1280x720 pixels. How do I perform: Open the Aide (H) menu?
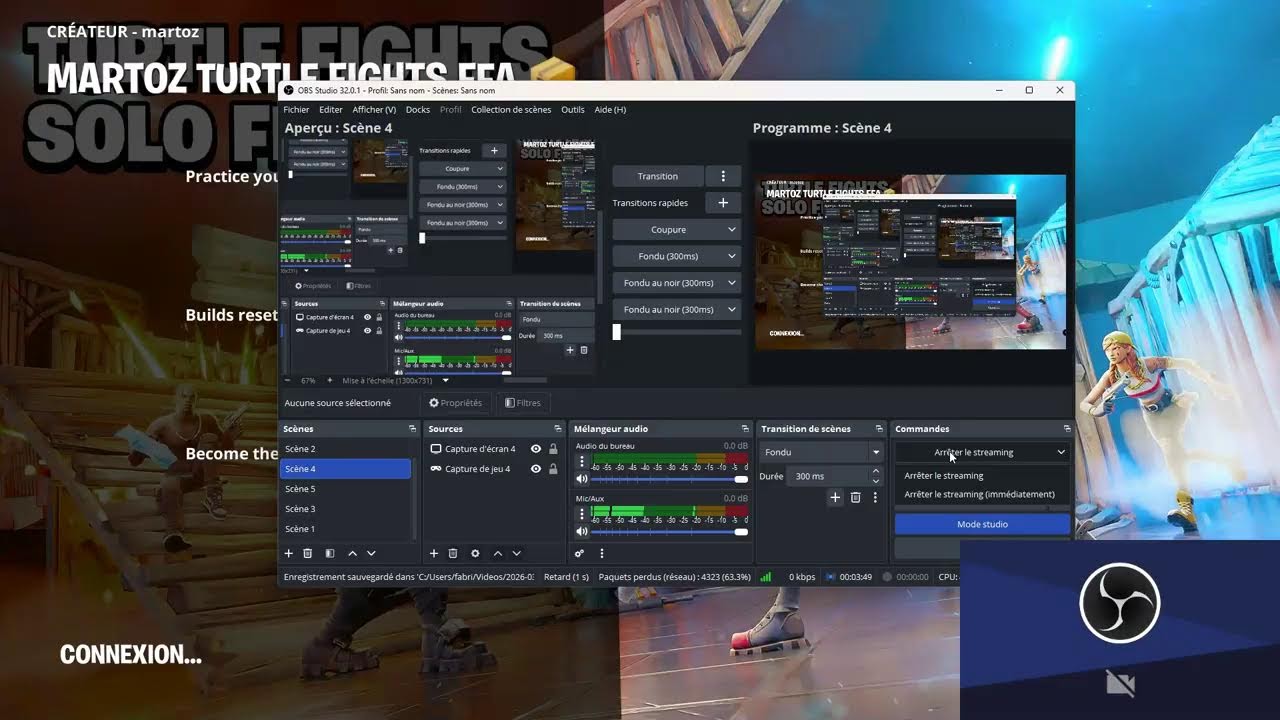610,110
